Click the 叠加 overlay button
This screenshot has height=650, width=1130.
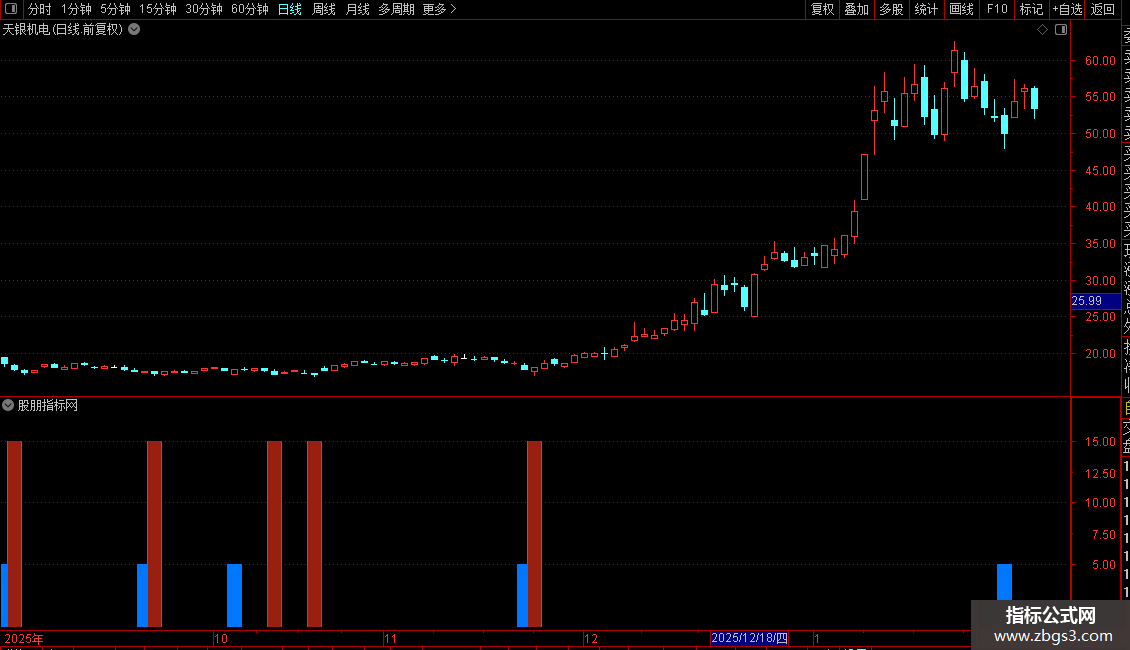point(857,9)
